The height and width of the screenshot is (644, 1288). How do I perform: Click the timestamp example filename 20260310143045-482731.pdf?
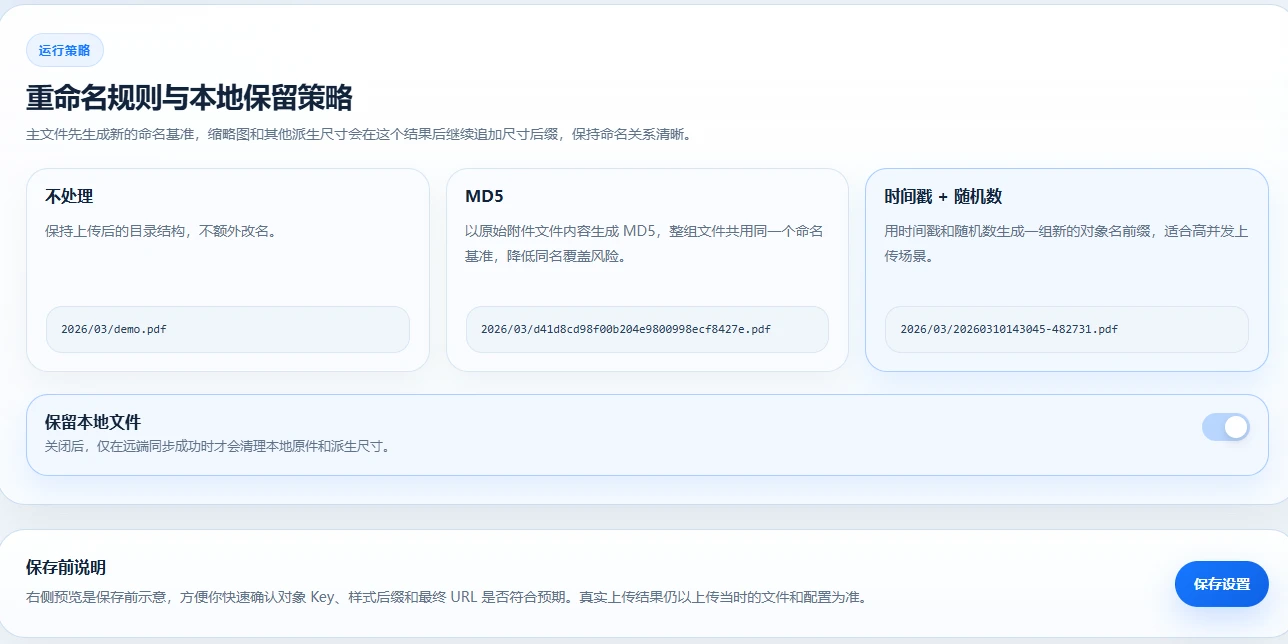tap(1009, 329)
